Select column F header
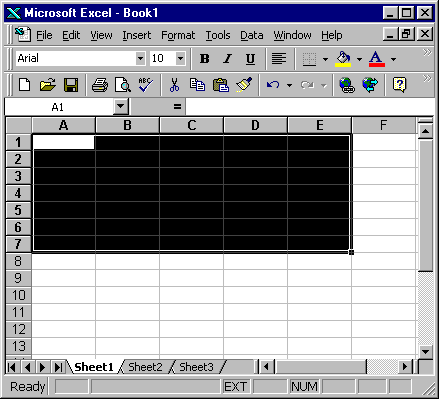 (383, 125)
